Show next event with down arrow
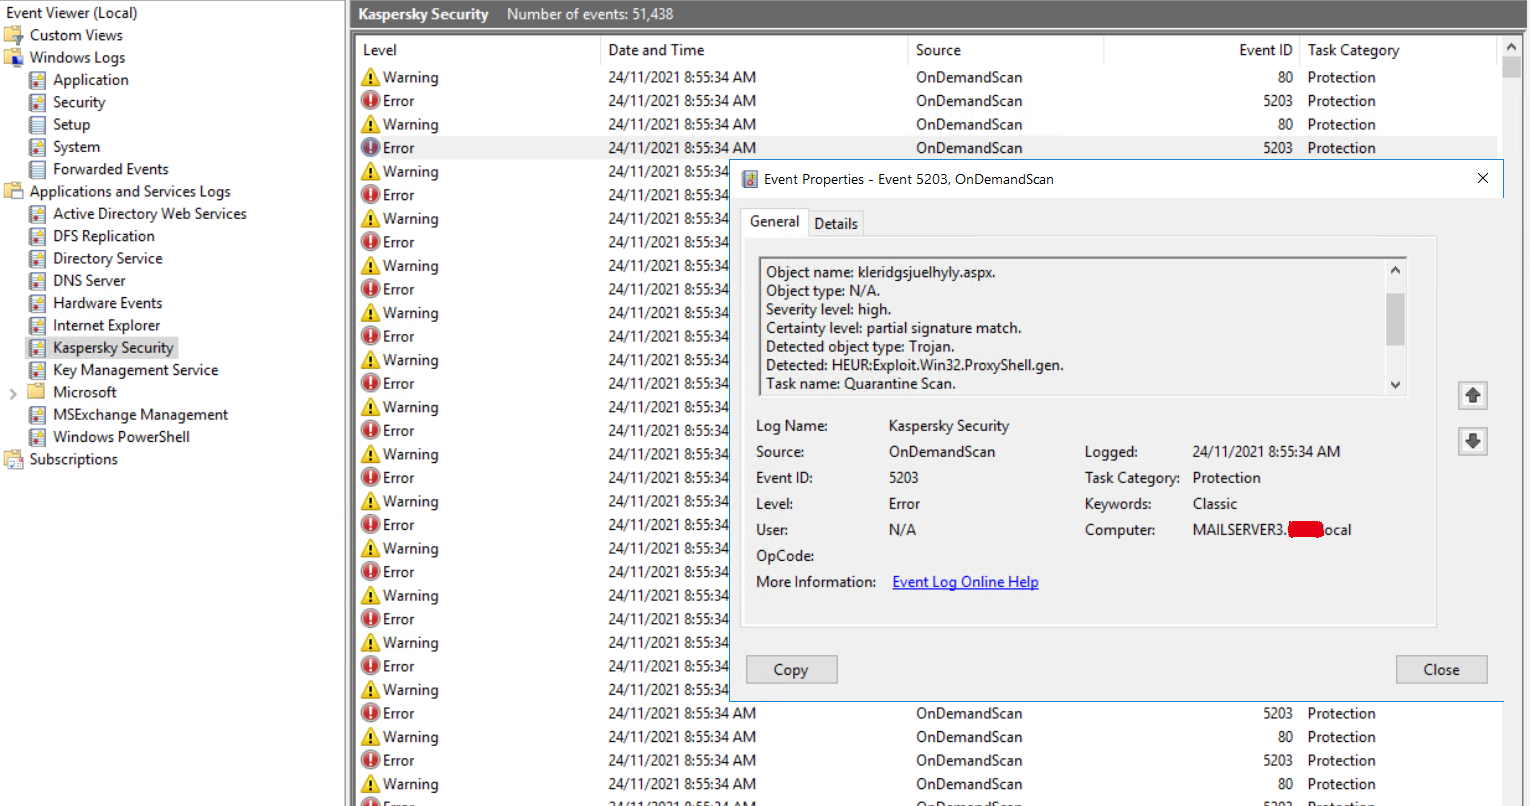Viewport: 1530px width, 806px height. point(1472,441)
